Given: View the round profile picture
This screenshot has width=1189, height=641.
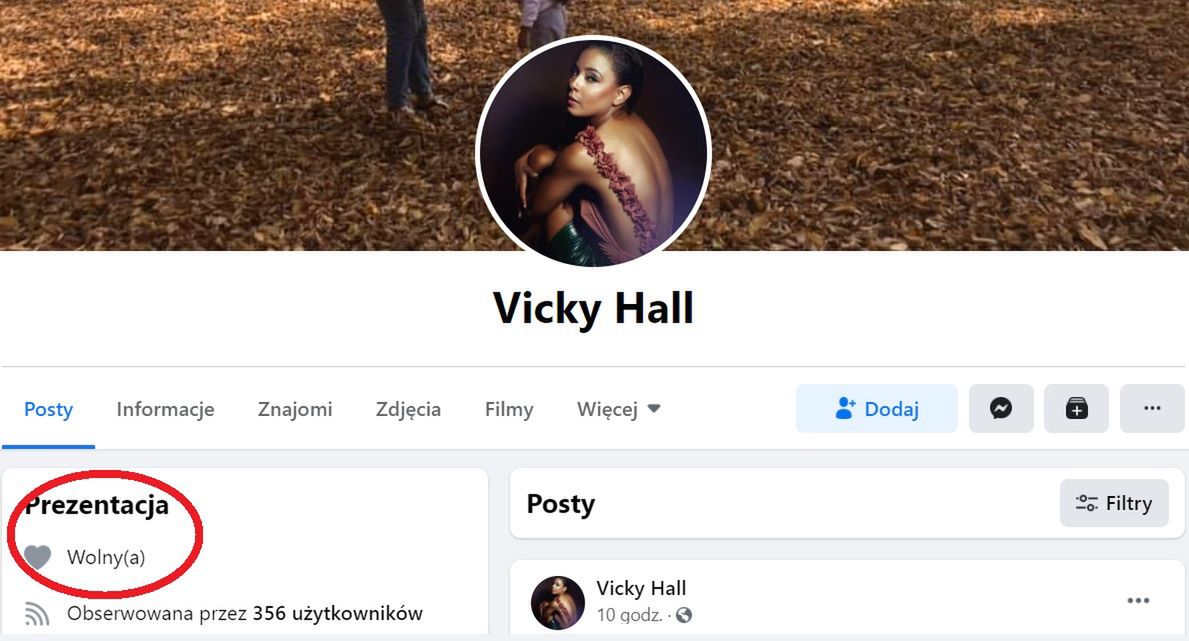Looking at the screenshot, I should [594, 153].
